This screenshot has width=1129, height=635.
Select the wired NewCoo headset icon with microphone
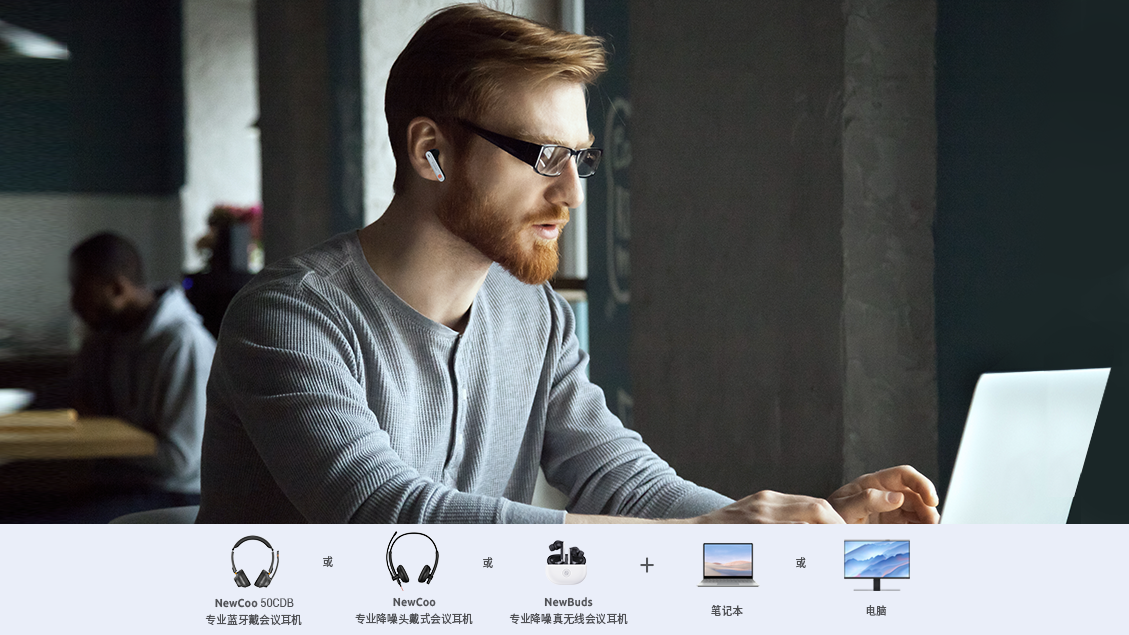pos(413,559)
